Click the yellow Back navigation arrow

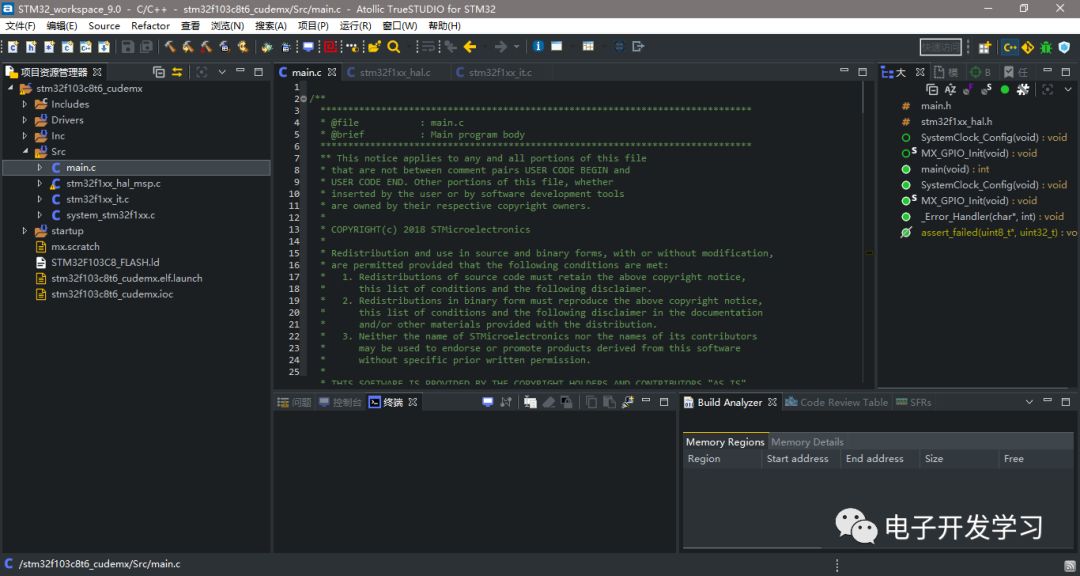click(x=470, y=47)
